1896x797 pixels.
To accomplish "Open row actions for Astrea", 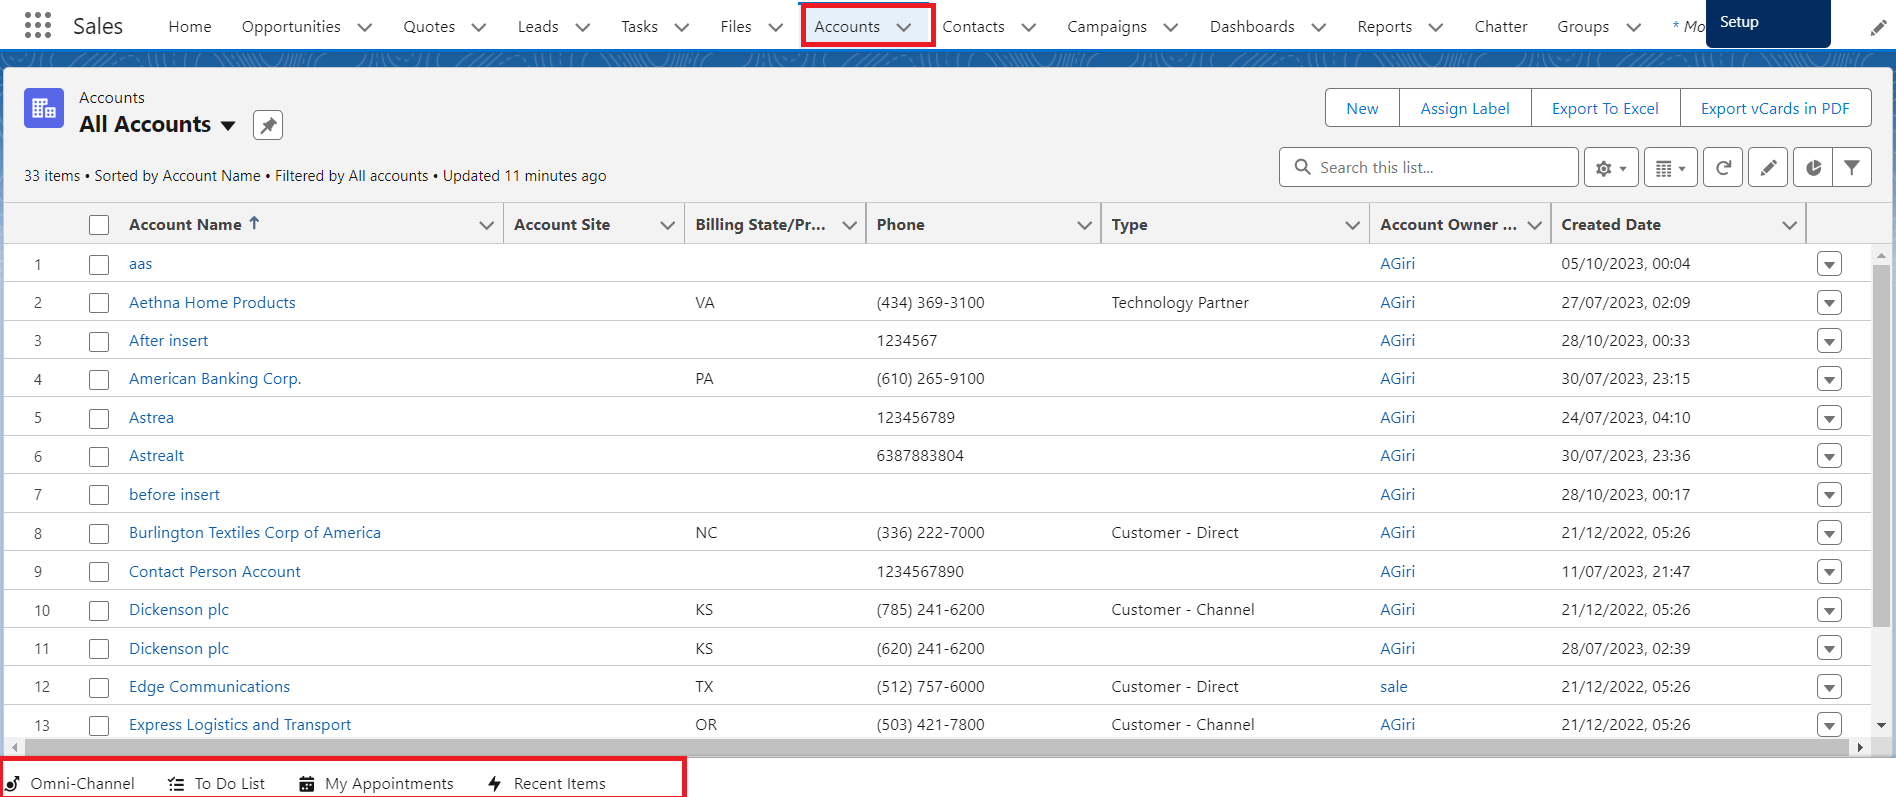I will click(1829, 418).
